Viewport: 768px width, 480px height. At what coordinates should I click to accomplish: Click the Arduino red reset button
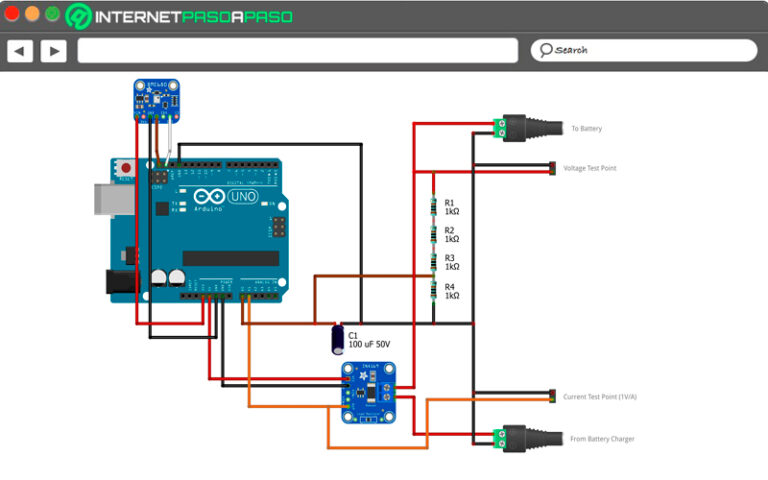point(125,167)
